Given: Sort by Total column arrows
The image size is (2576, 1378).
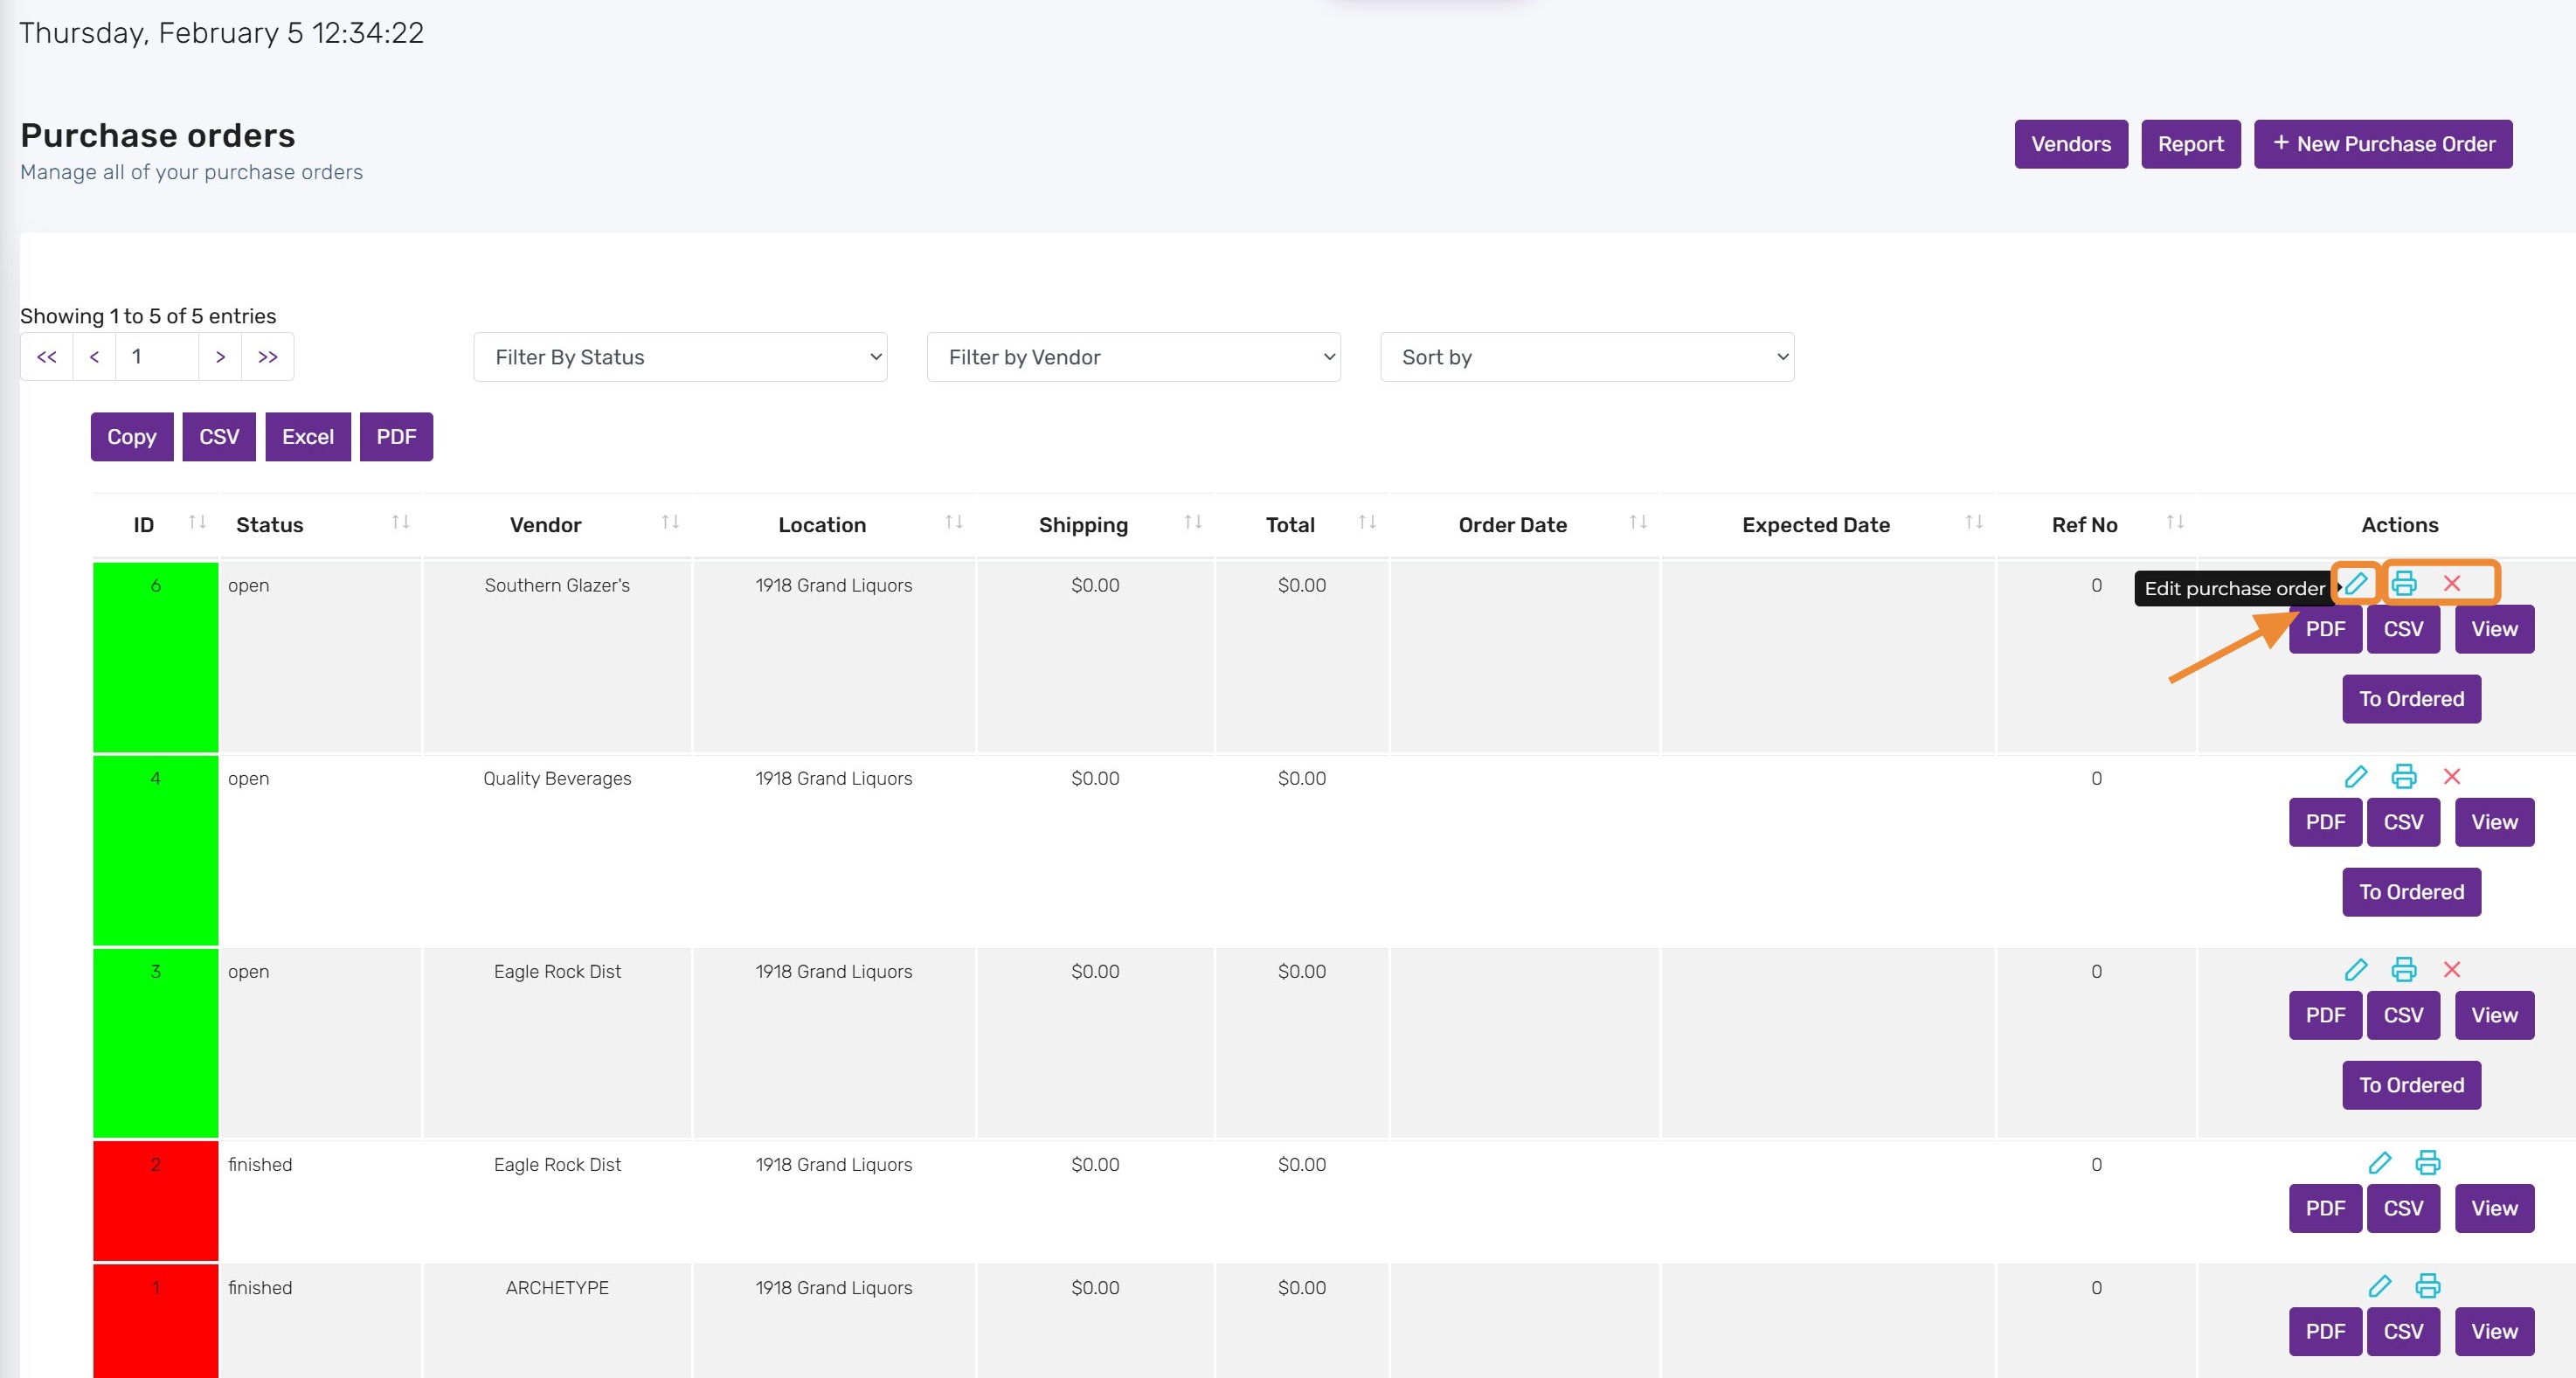Looking at the screenshot, I should coord(1368,522).
